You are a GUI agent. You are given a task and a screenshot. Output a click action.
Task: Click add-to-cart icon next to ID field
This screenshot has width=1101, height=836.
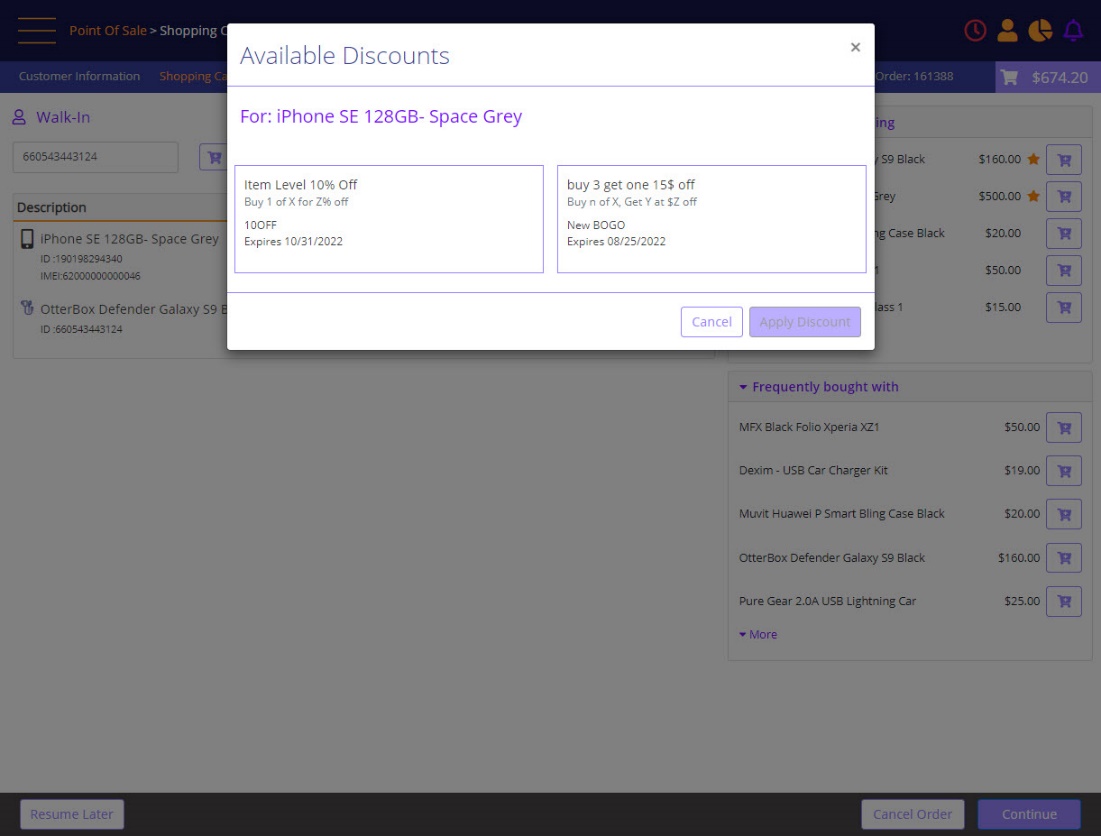coord(213,157)
